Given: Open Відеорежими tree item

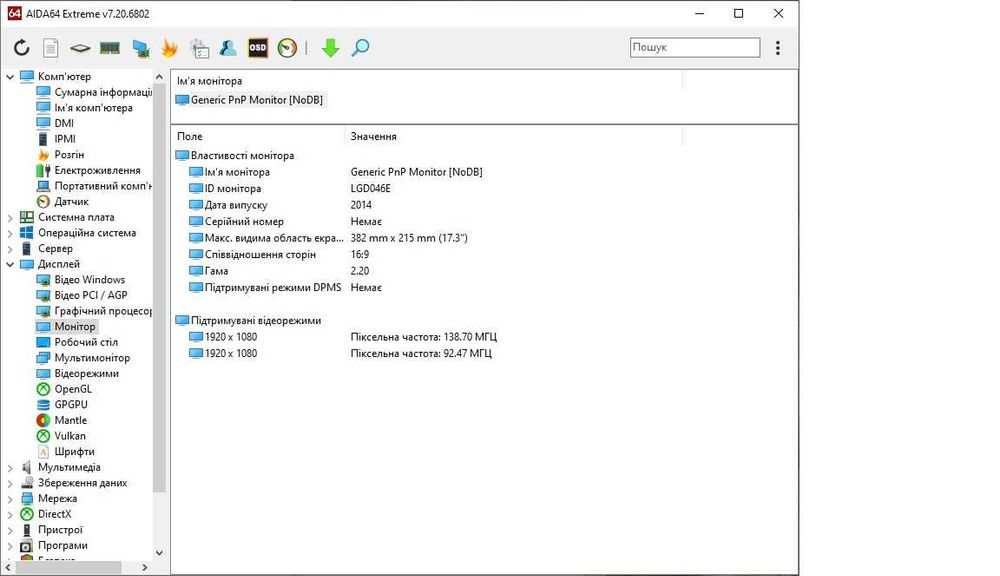Looking at the screenshot, I should point(78,373).
